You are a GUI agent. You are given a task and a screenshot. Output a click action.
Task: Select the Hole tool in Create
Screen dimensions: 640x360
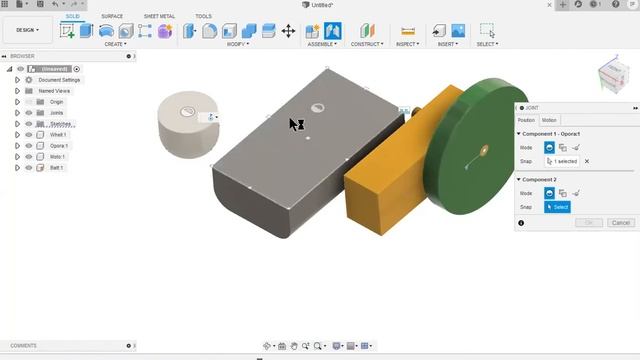126,31
